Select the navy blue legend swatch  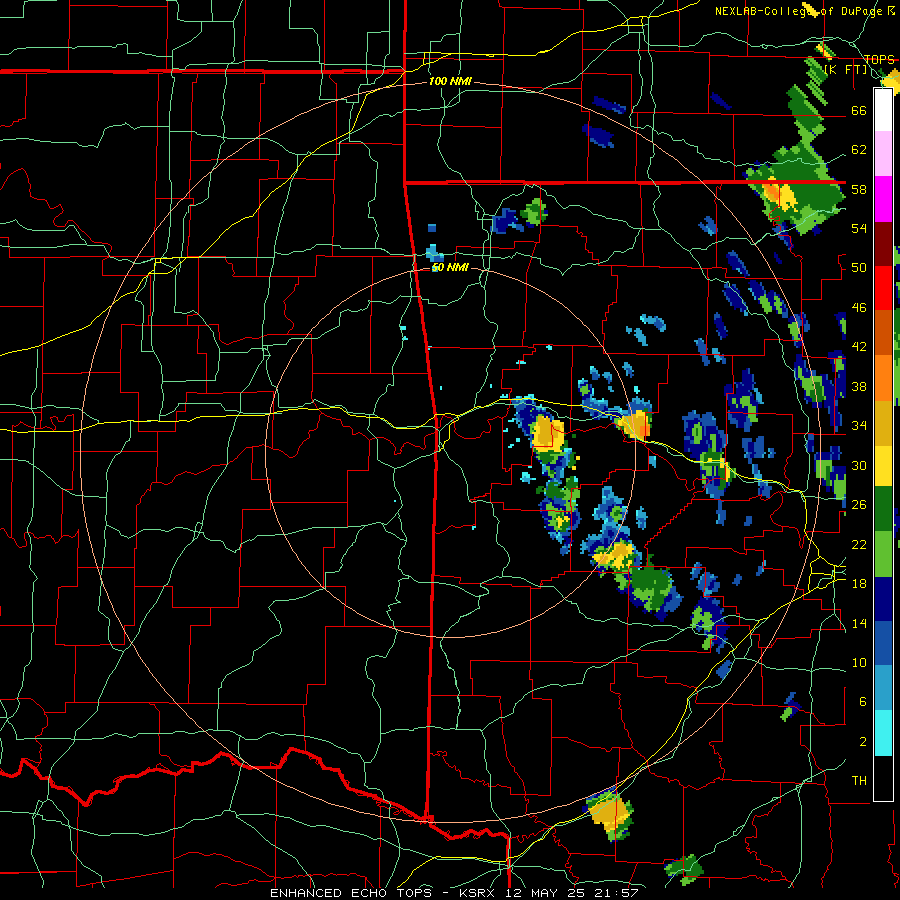(883, 599)
